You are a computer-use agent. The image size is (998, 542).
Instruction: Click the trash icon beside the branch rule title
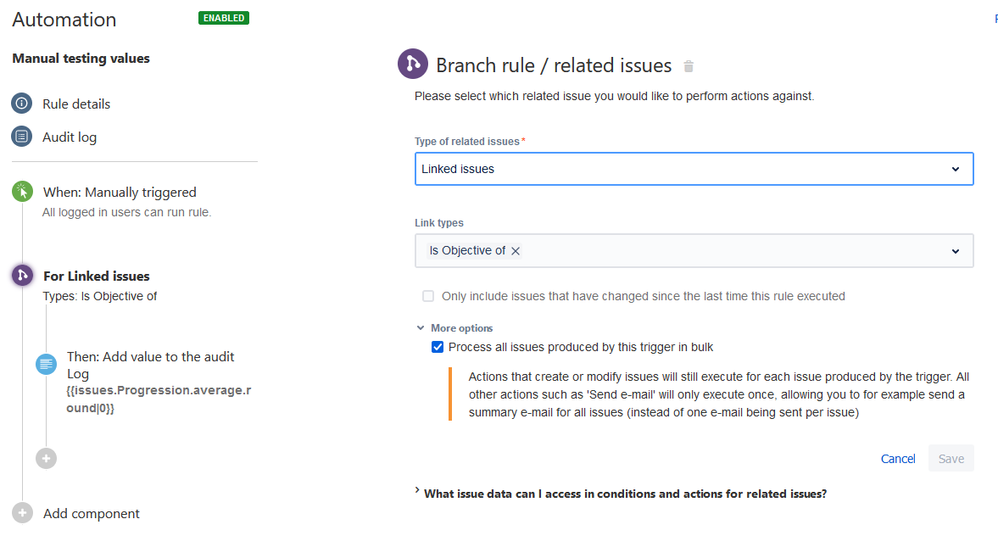pos(688,67)
